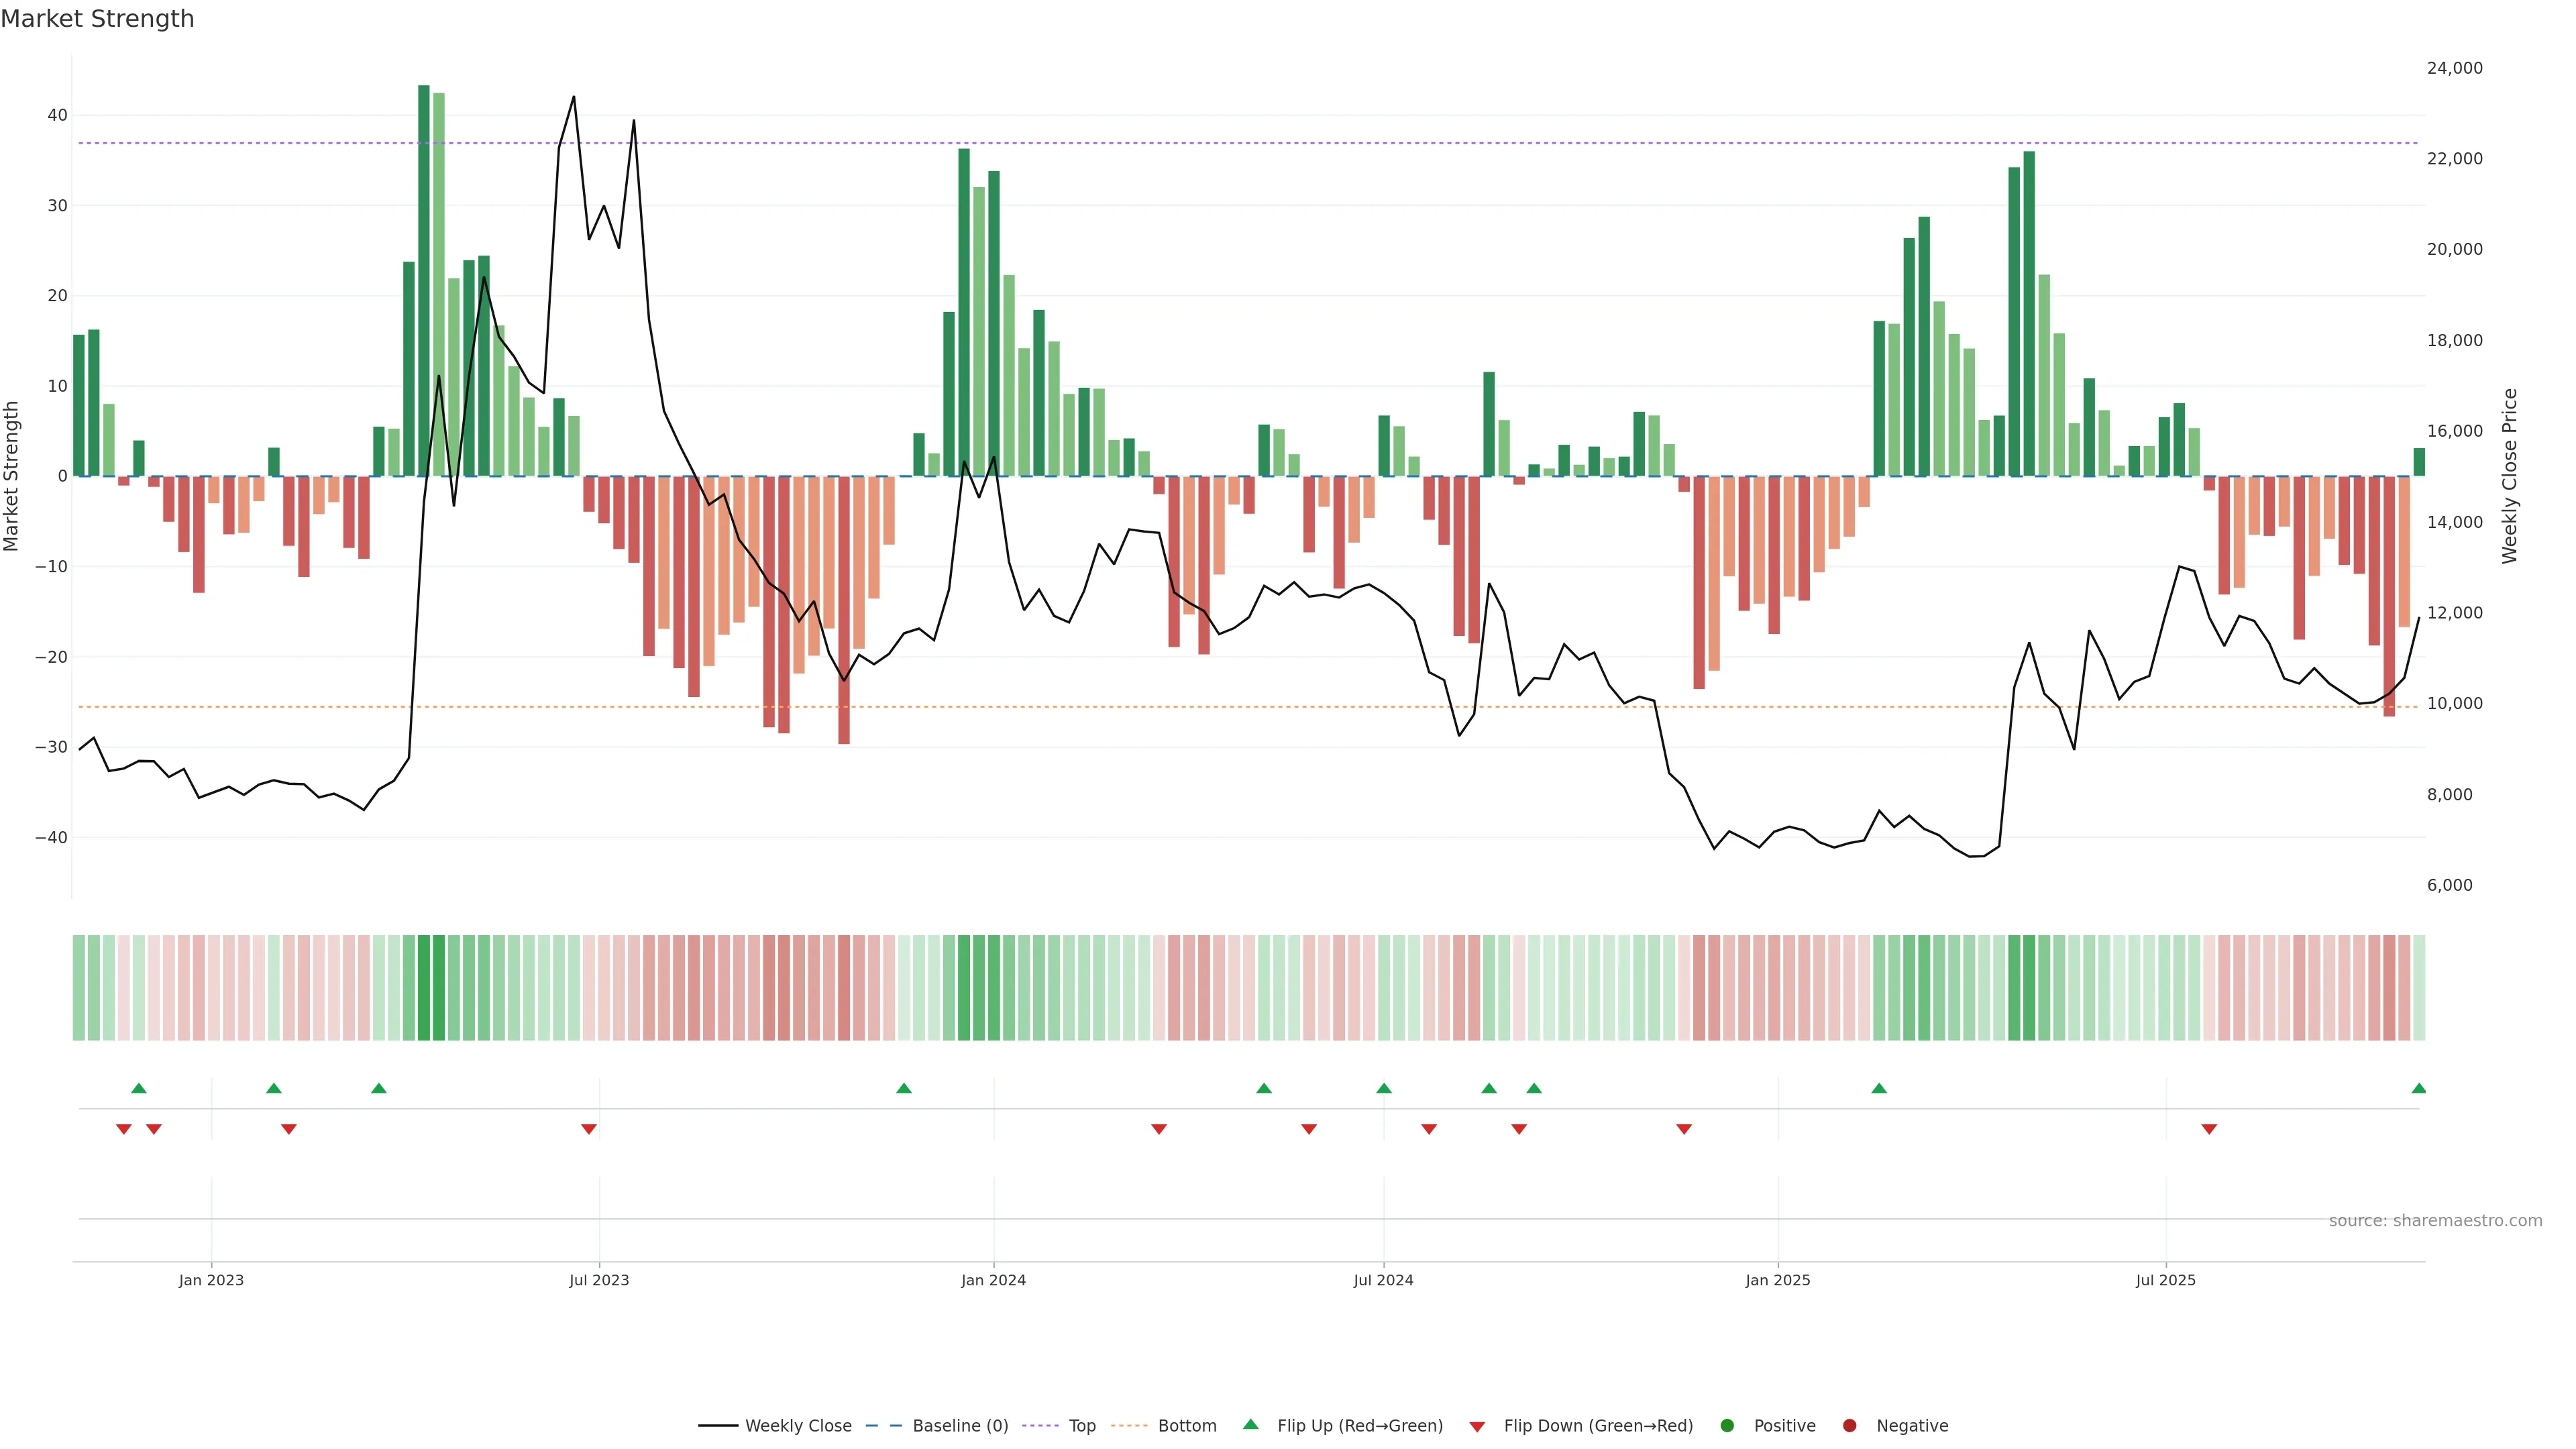Click the Jan 2024 x-axis label

pos(993,1280)
